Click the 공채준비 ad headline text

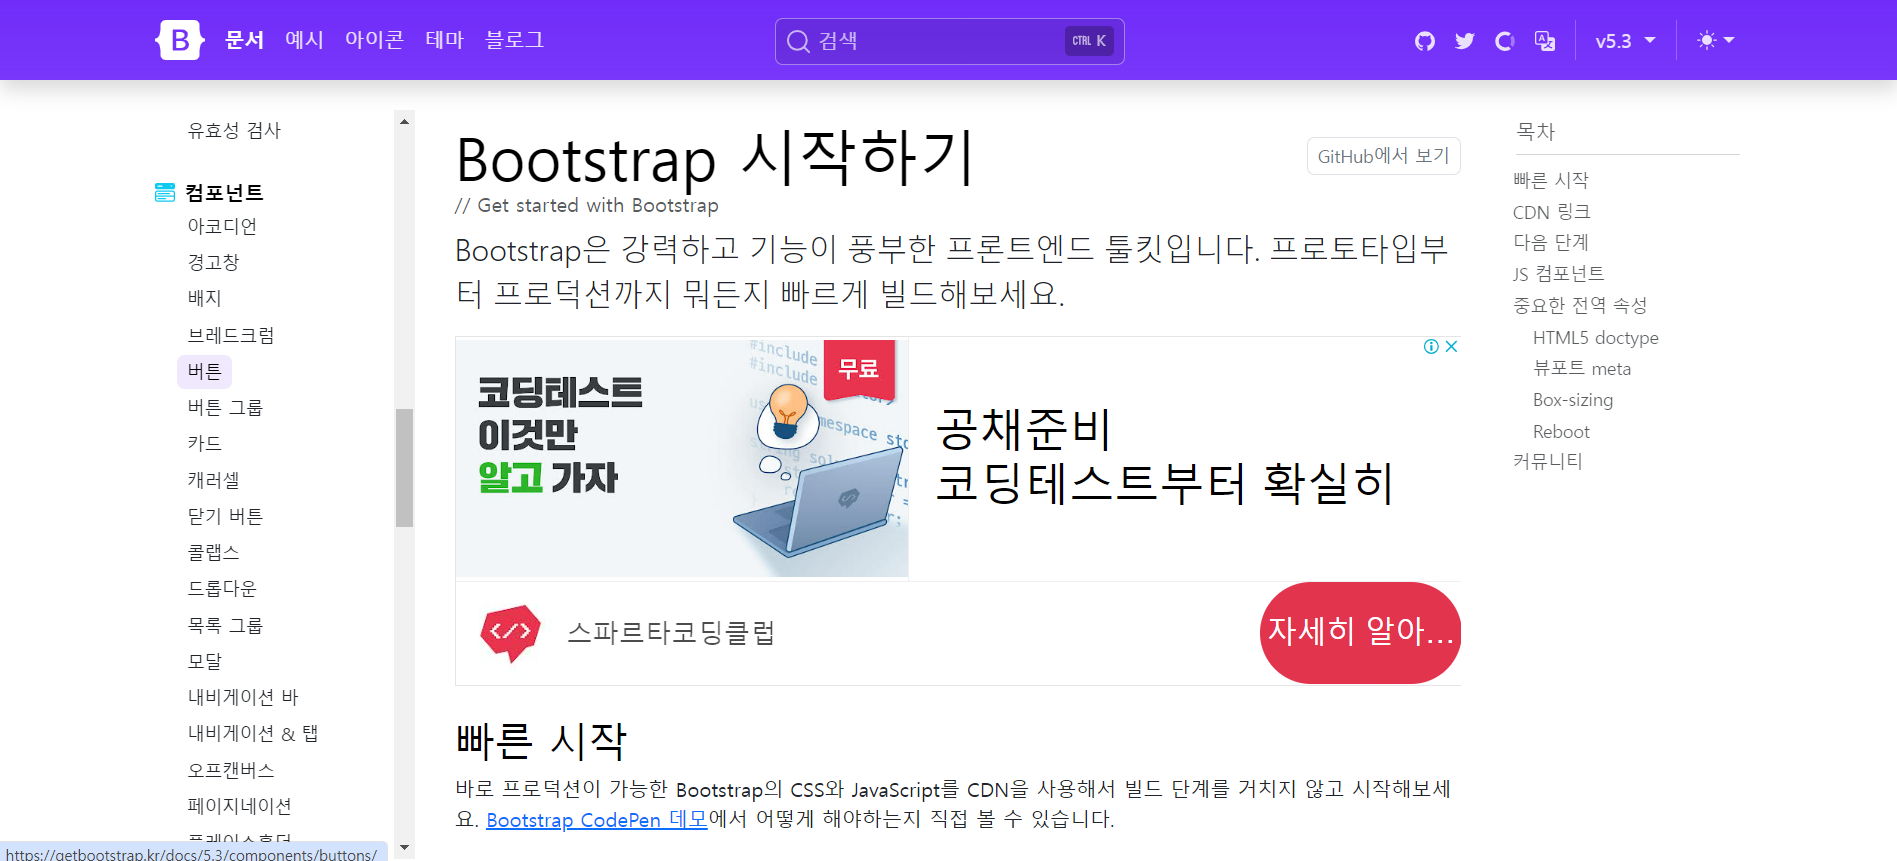(x=1165, y=455)
